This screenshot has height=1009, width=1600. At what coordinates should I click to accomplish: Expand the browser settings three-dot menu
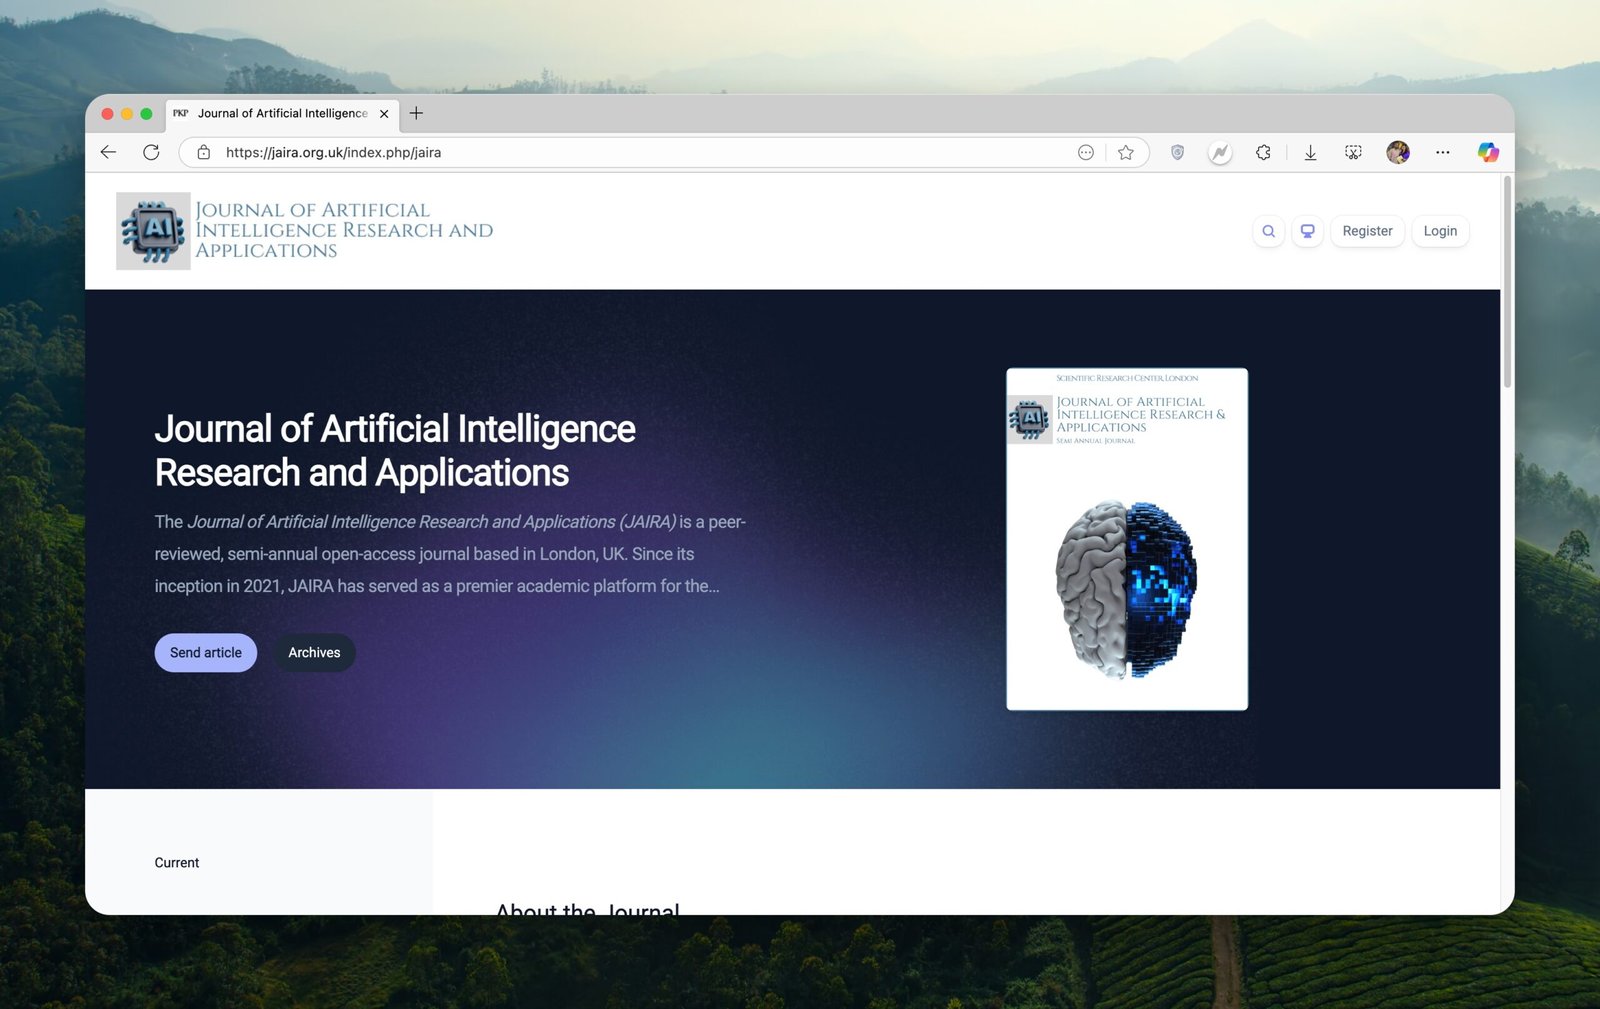pos(1442,152)
